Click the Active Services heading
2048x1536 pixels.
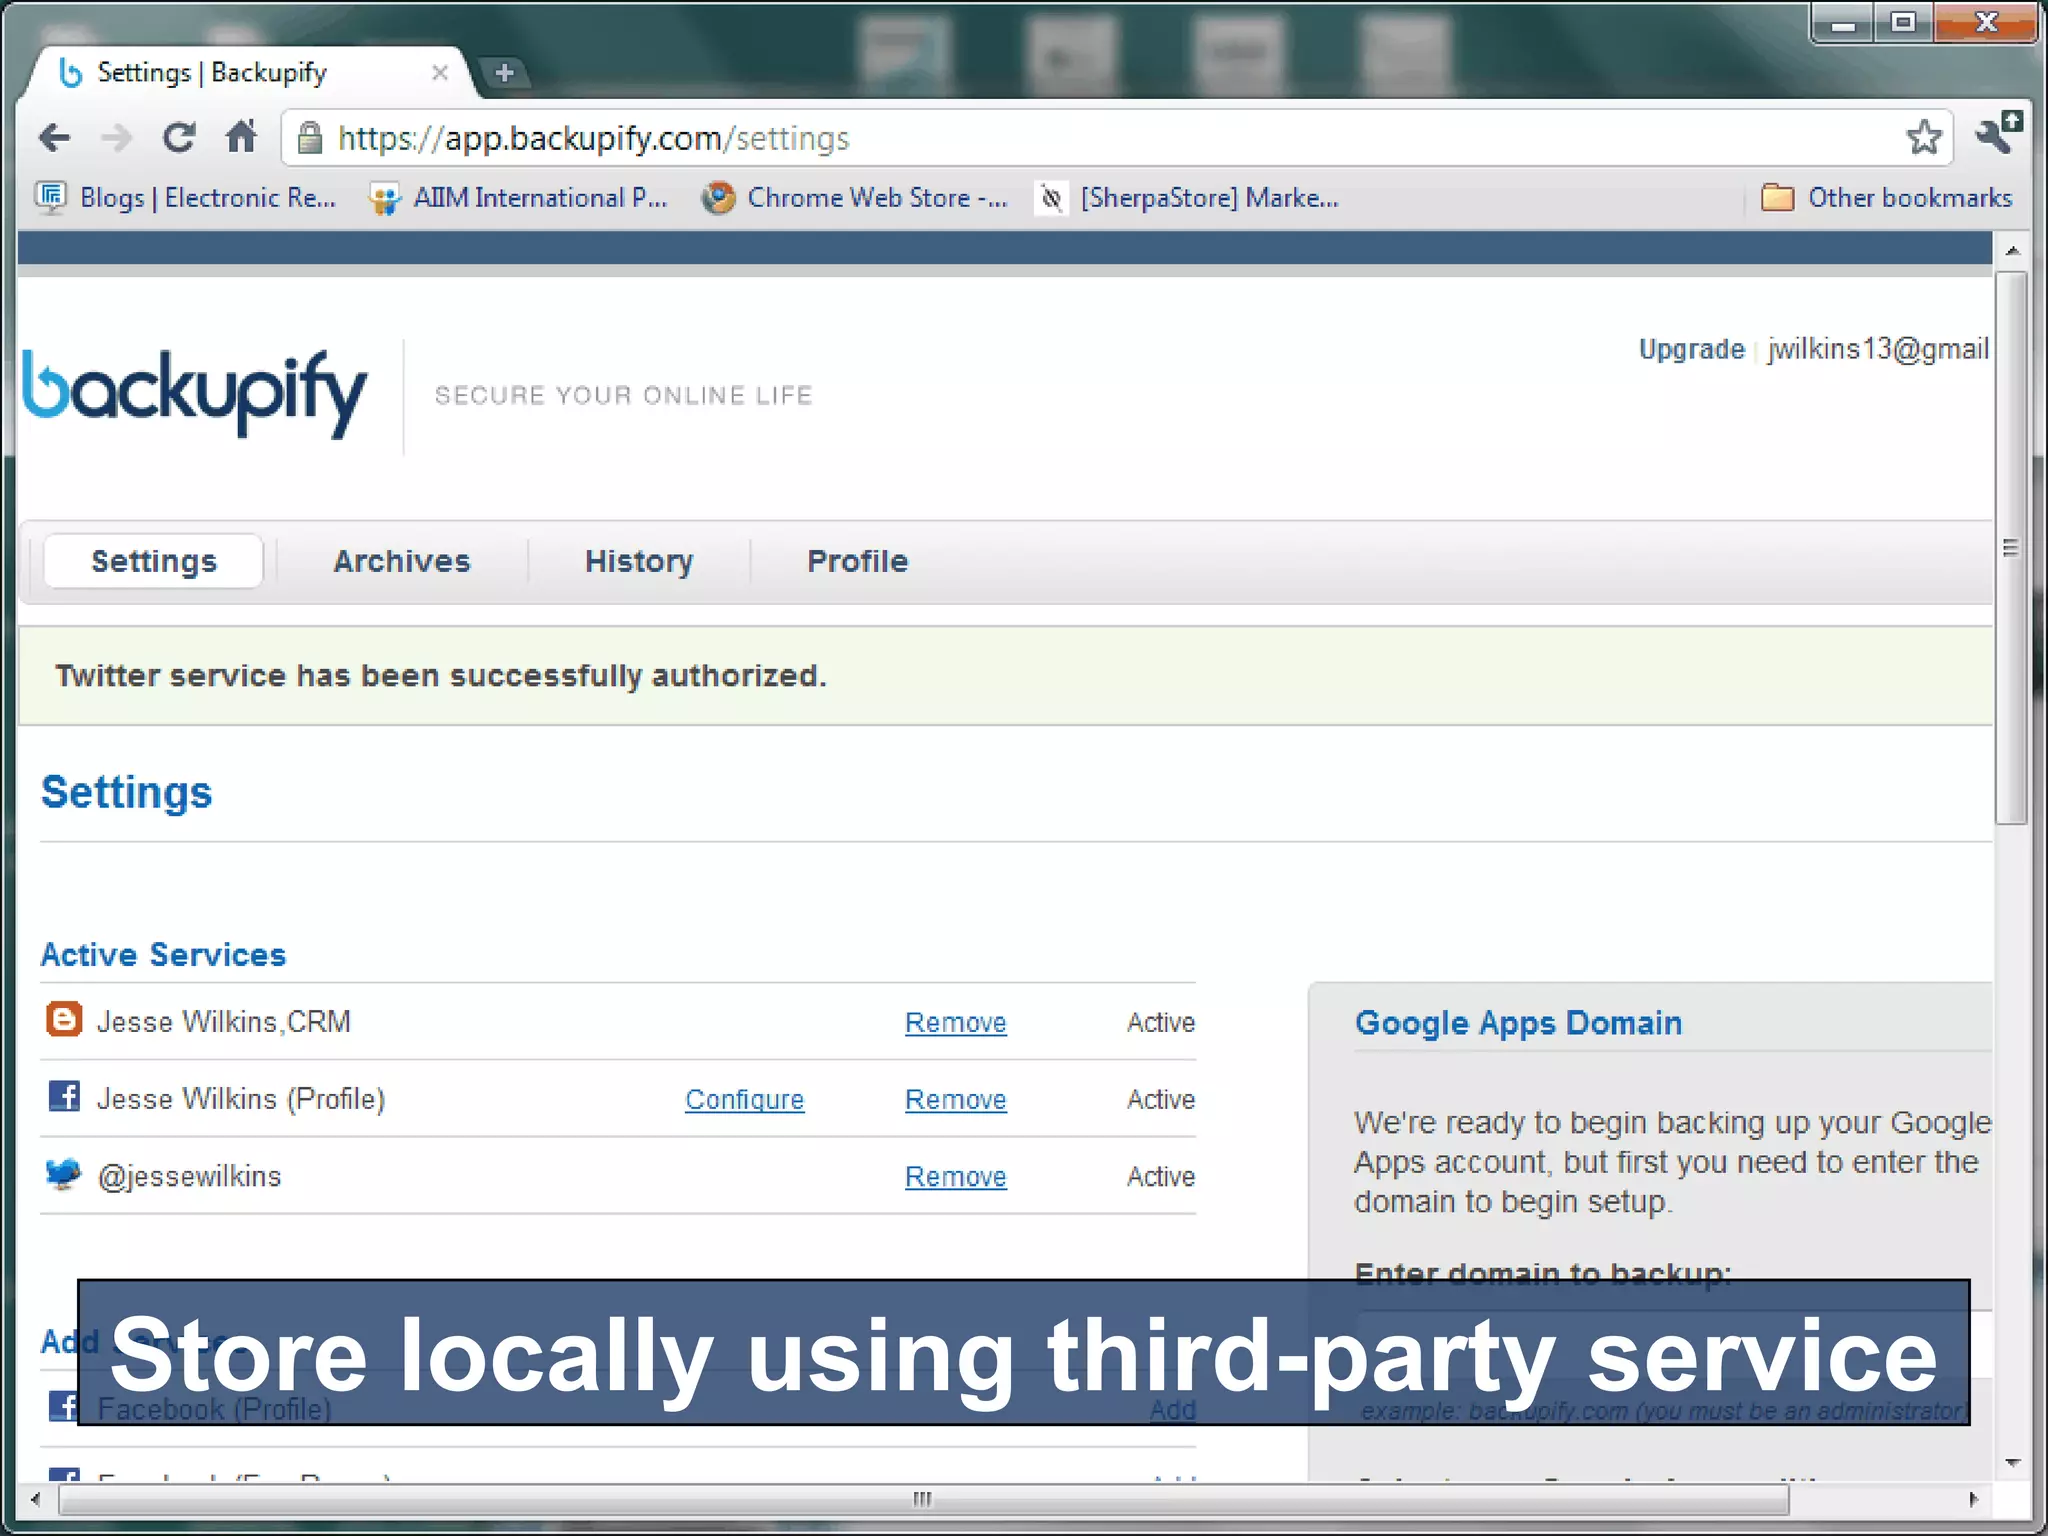[163, 955]
